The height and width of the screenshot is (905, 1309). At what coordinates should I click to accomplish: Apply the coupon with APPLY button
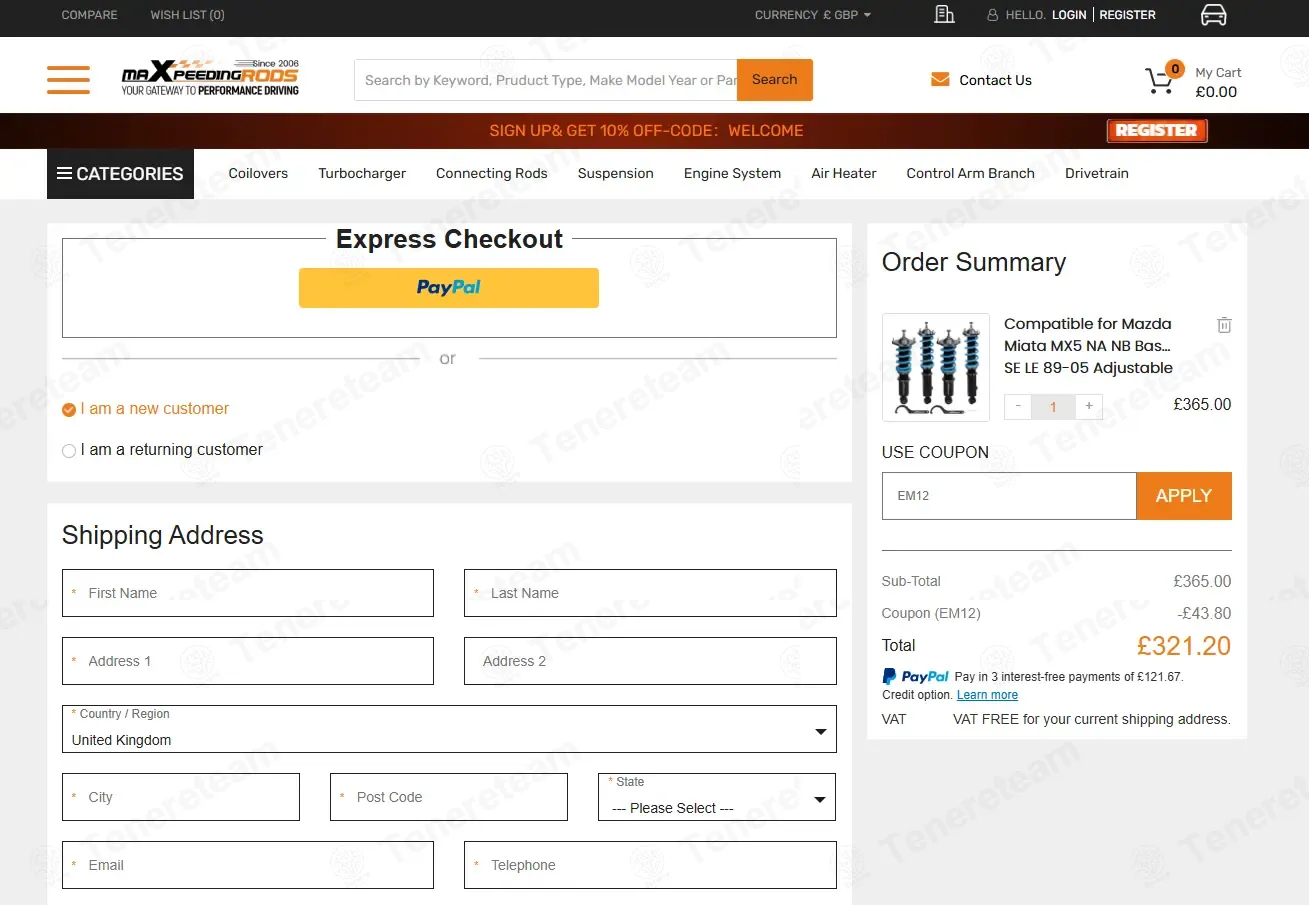(x=1184, y=496)
